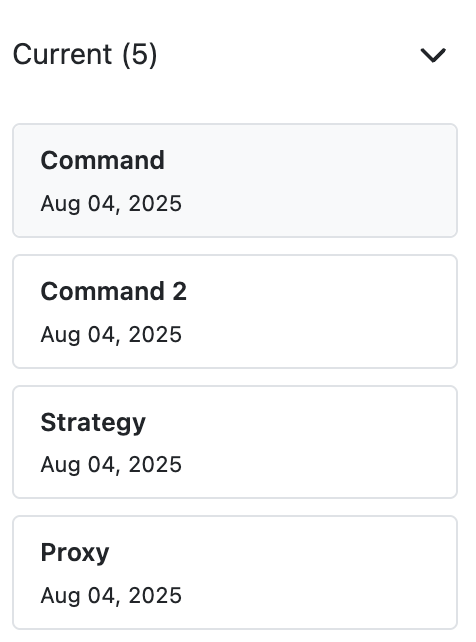
Task: Click the Proxy title text
Action: pyautogui.click(x=75, y=553)
